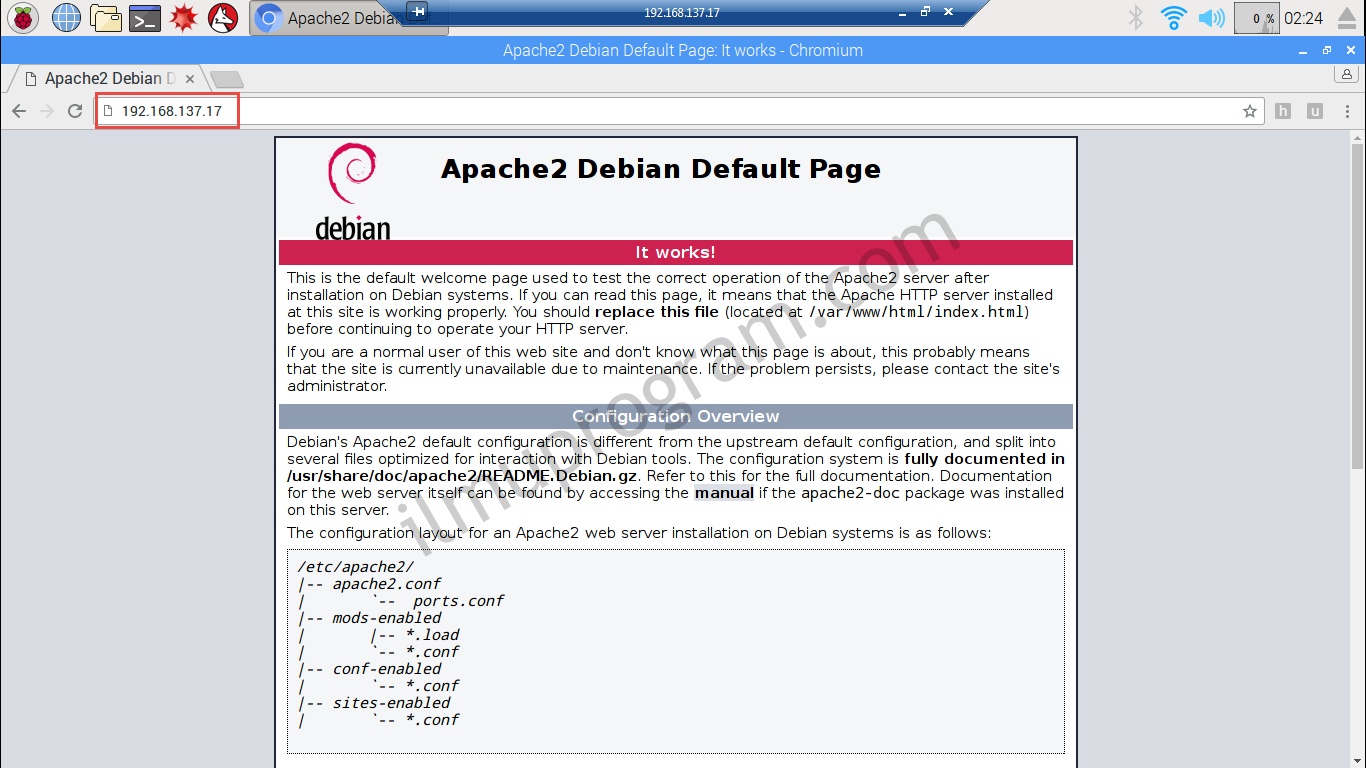Click the '/etc/apache2/' line in config tree
Image resolution: width=1366 pixels, height=768 pixels.
tap(355, 567)
